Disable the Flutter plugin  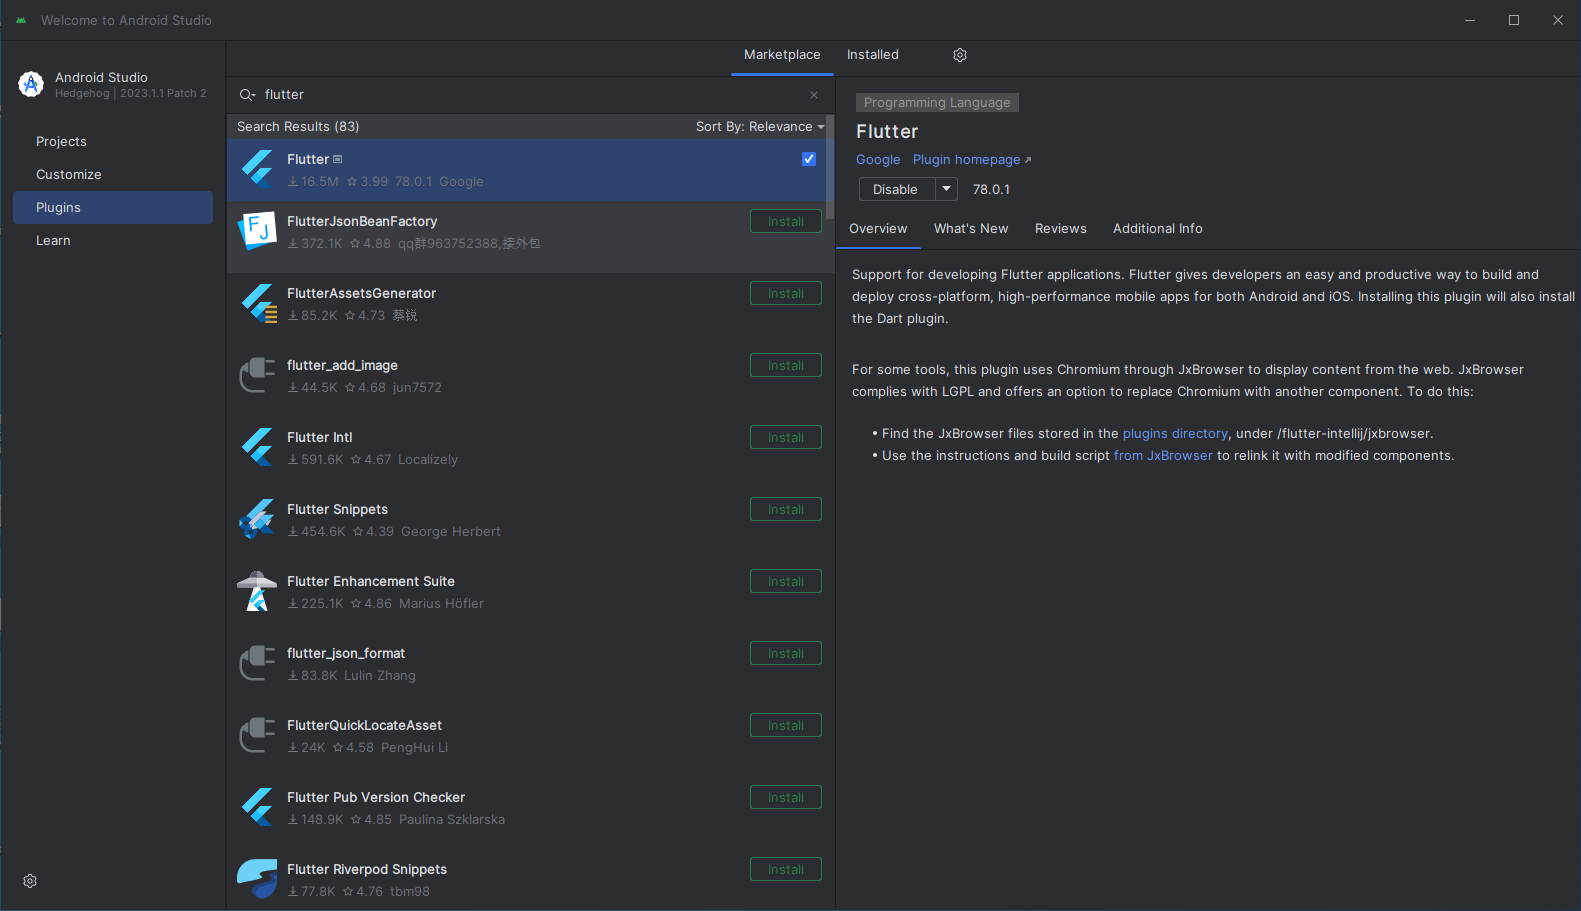(x=896, y=189)
